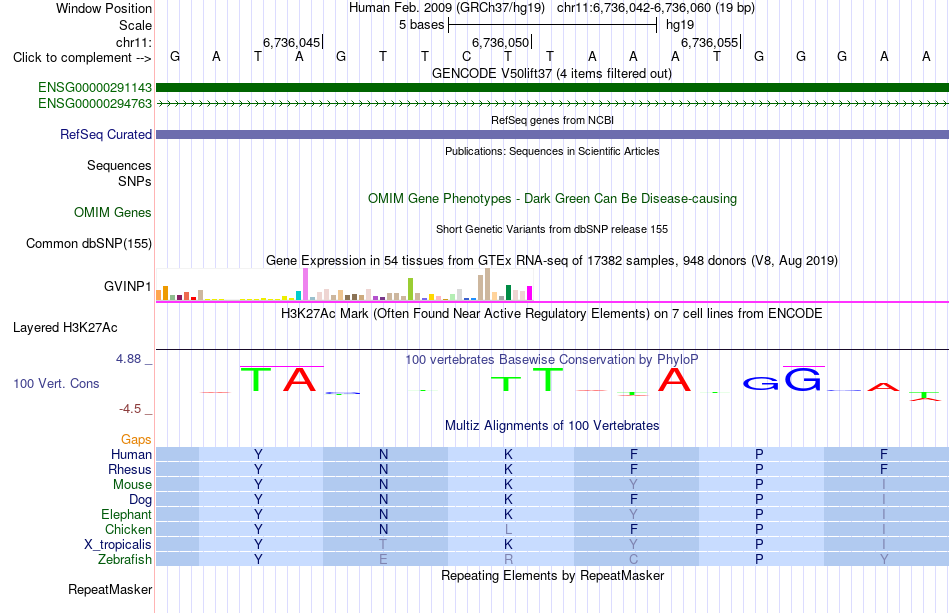The image size is (950, 613).
Task: Click the L residue in the Chicken row
Action: click(508, 529)
